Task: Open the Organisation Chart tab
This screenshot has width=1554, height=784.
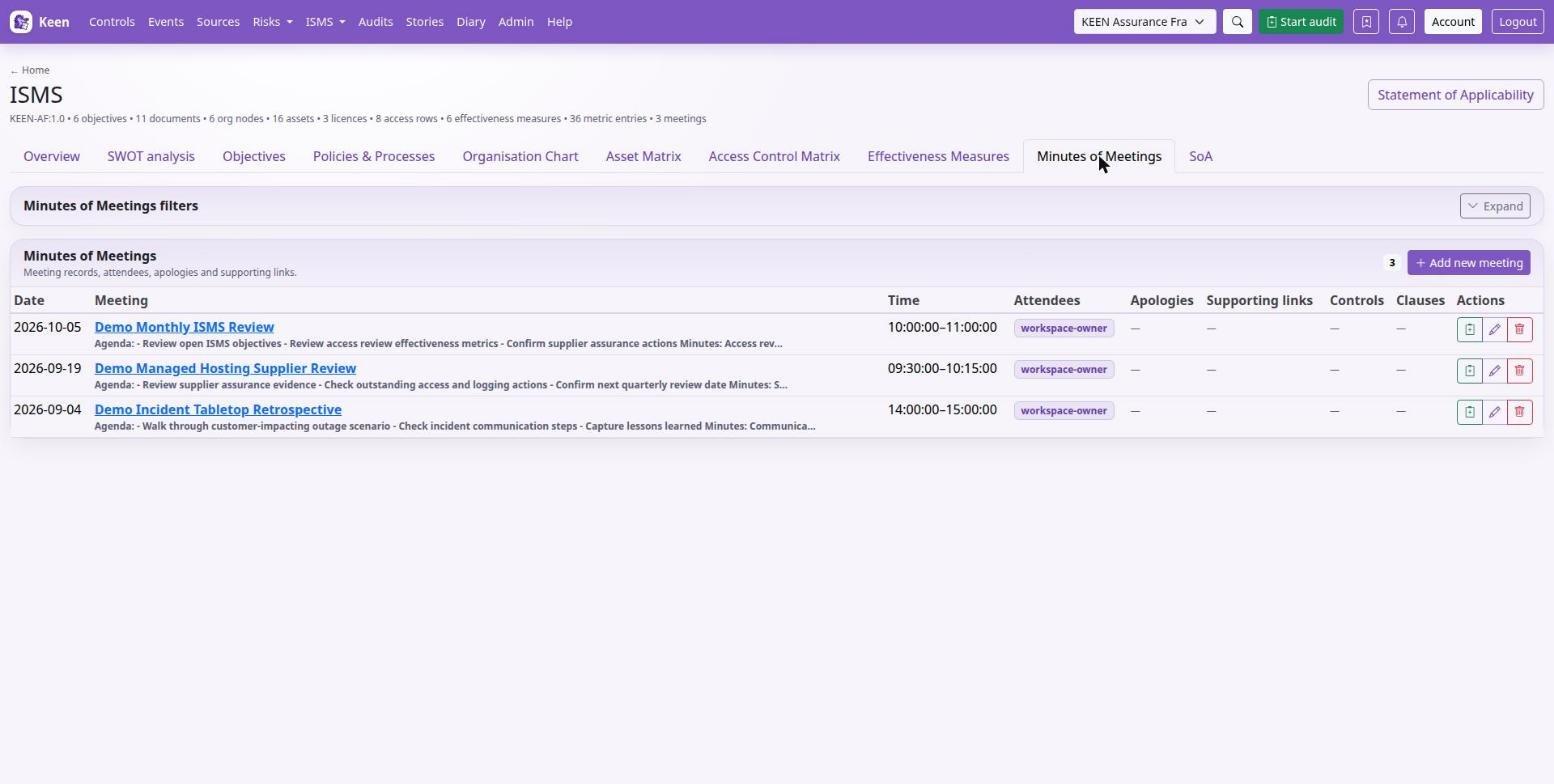Action: pos(520,157)
